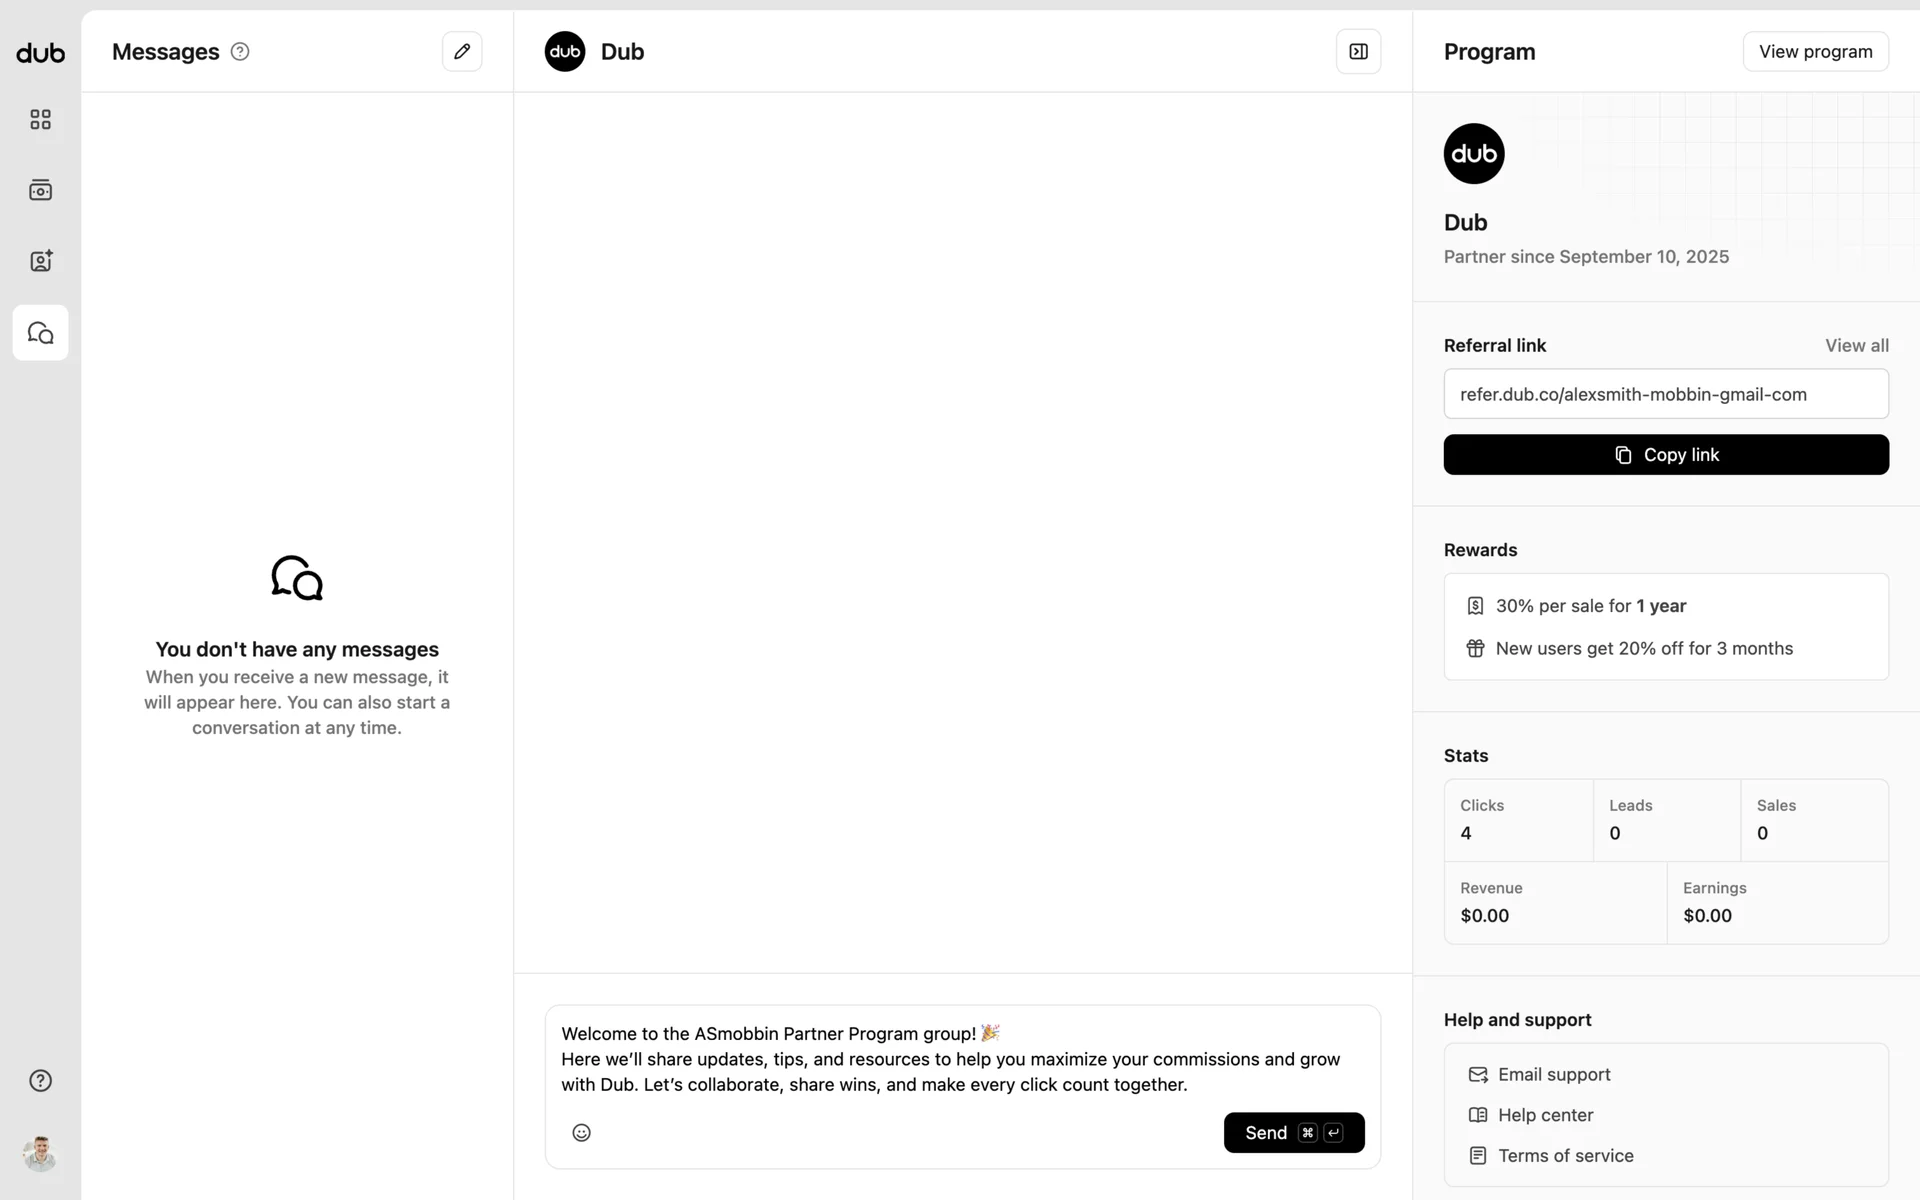The image size is (1920, 1200).
Task: Open the Help center link
Action: click(x=1545, y=1115)
